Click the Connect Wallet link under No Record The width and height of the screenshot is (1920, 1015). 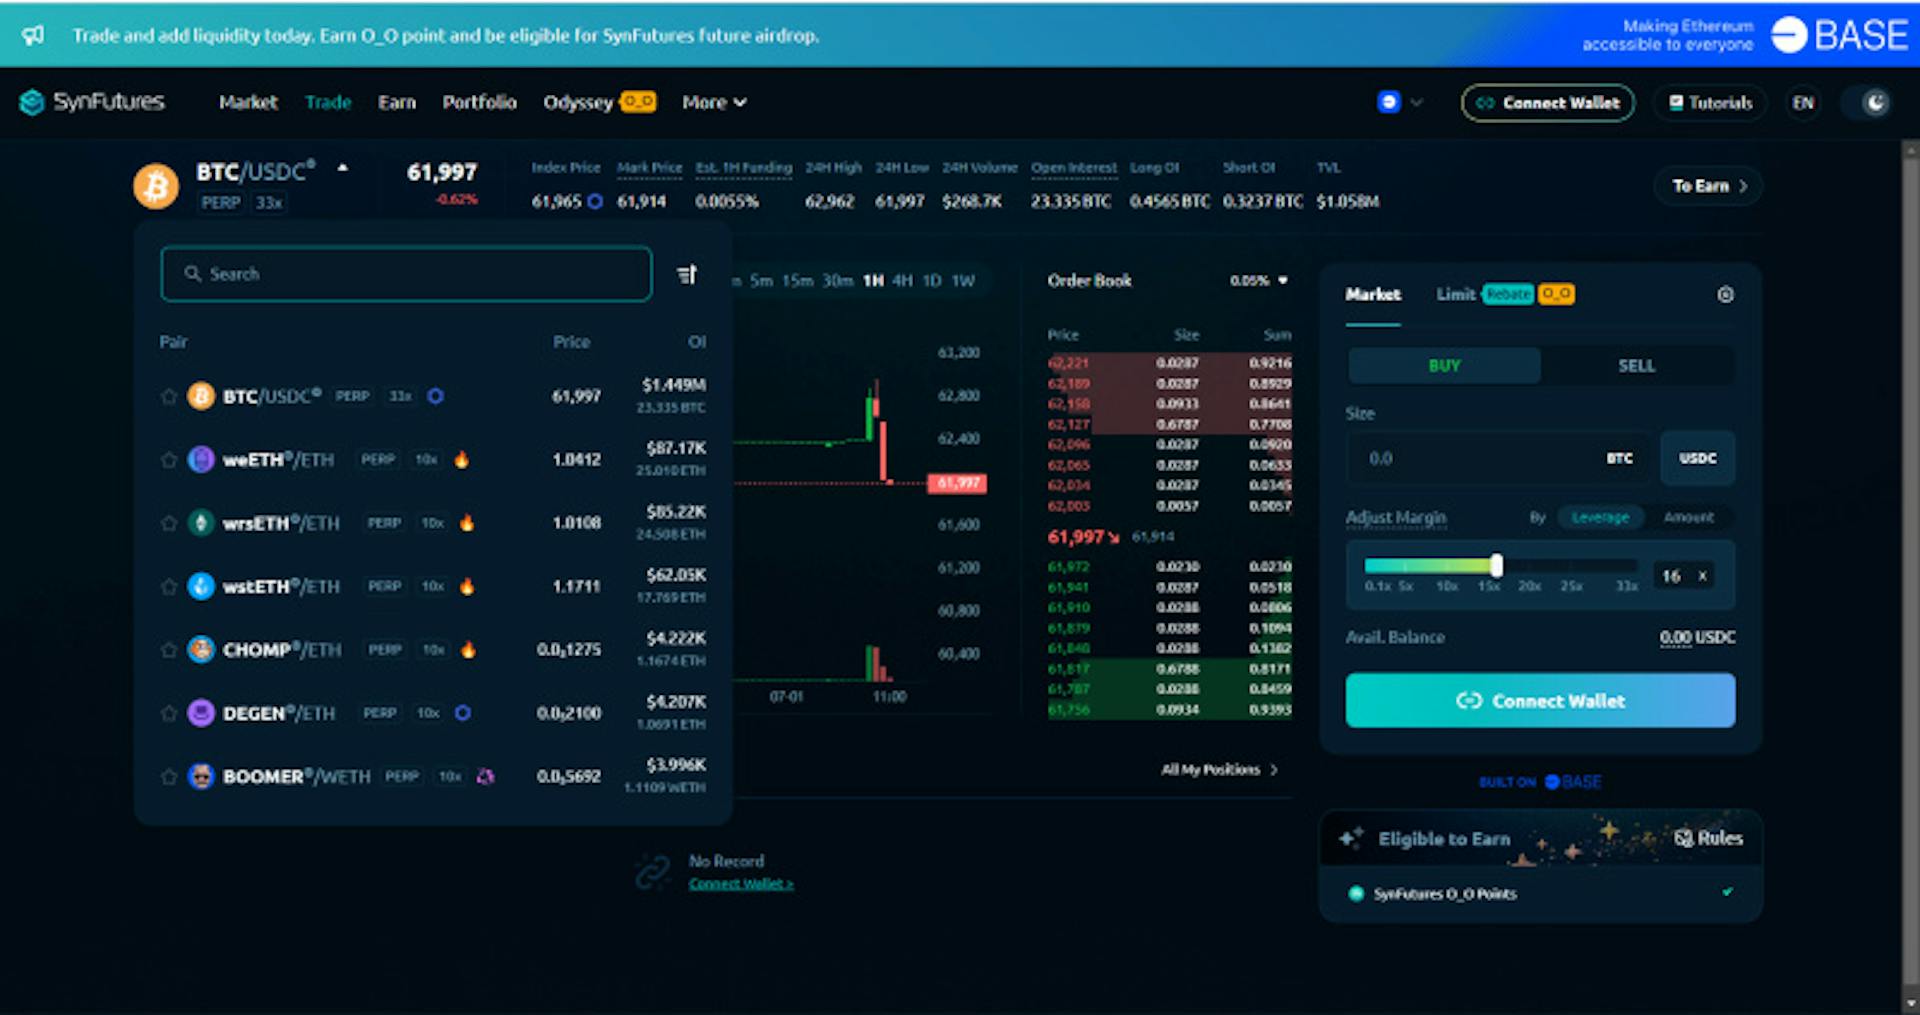pyautogui.click(x=740, y=884)
